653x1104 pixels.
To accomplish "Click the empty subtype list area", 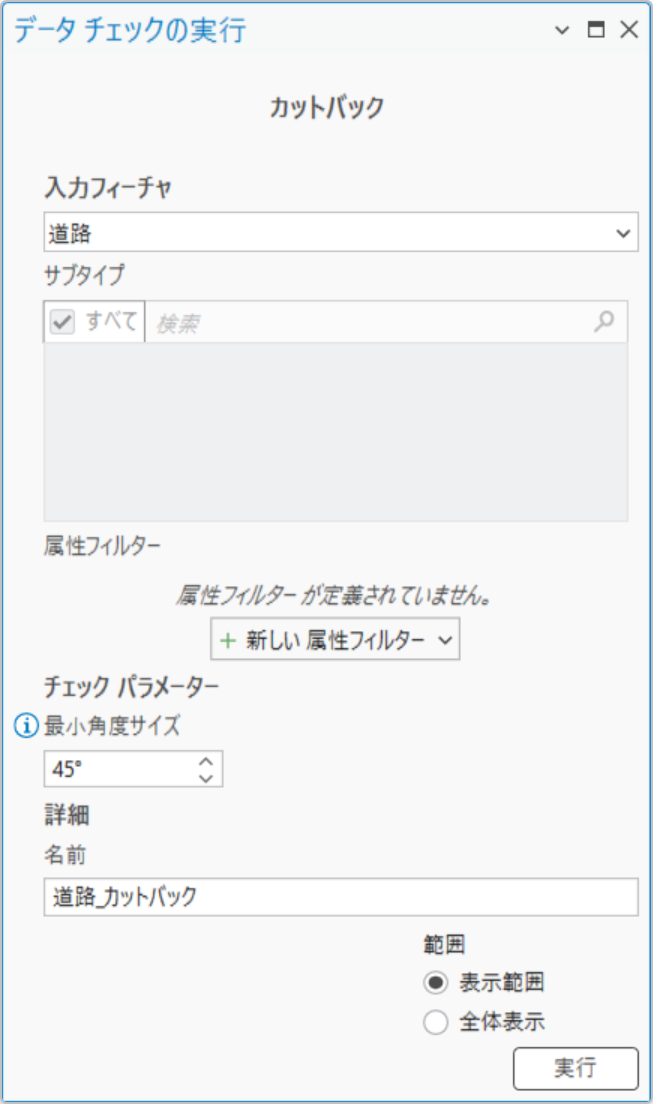I will [335, 432].
